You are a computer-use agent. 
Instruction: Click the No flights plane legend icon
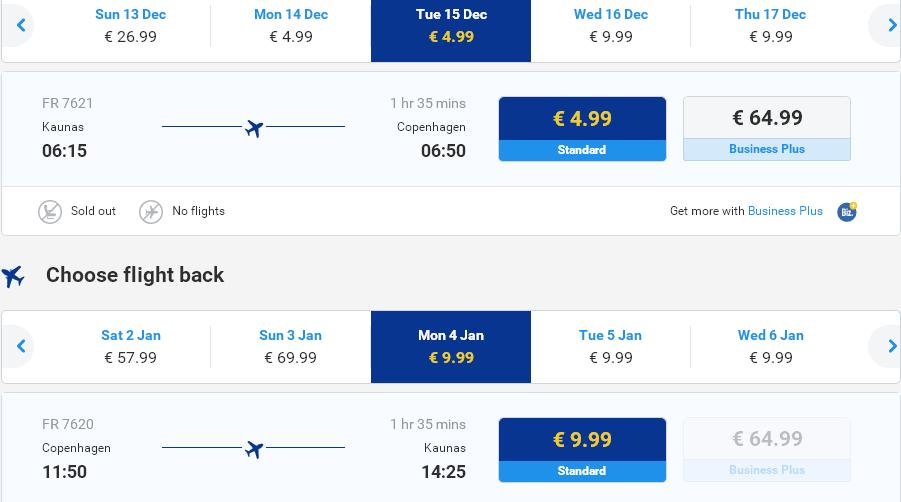(x=151, y=211)
